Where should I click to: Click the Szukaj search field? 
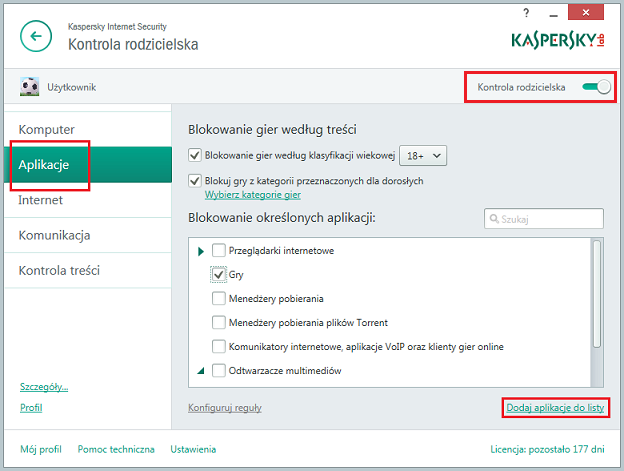pos(544,218)
